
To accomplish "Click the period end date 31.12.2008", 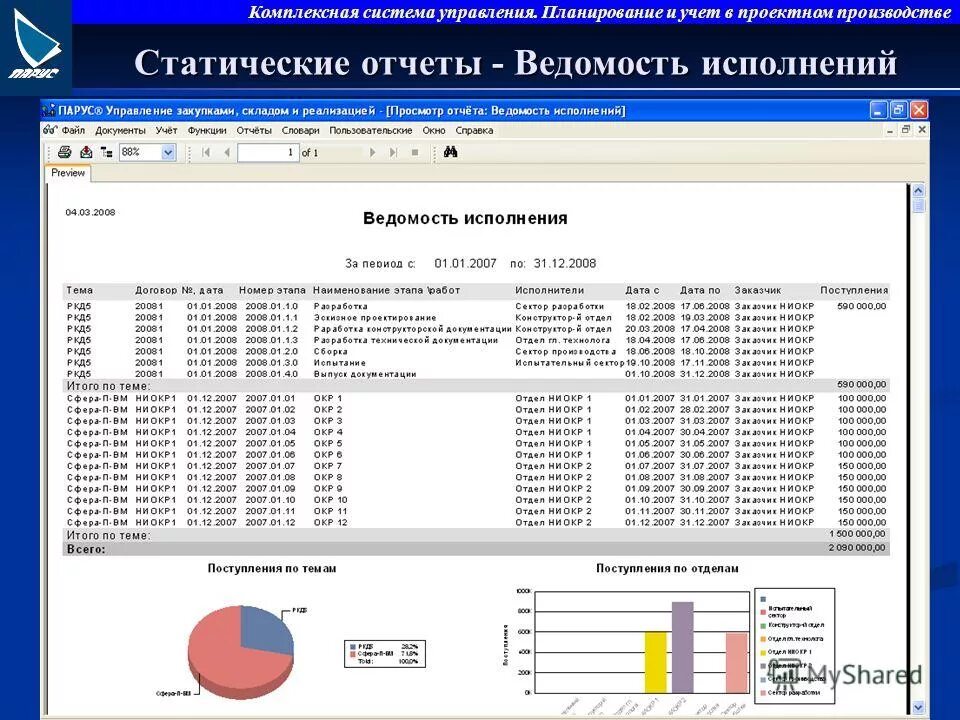I will (565, 263).
